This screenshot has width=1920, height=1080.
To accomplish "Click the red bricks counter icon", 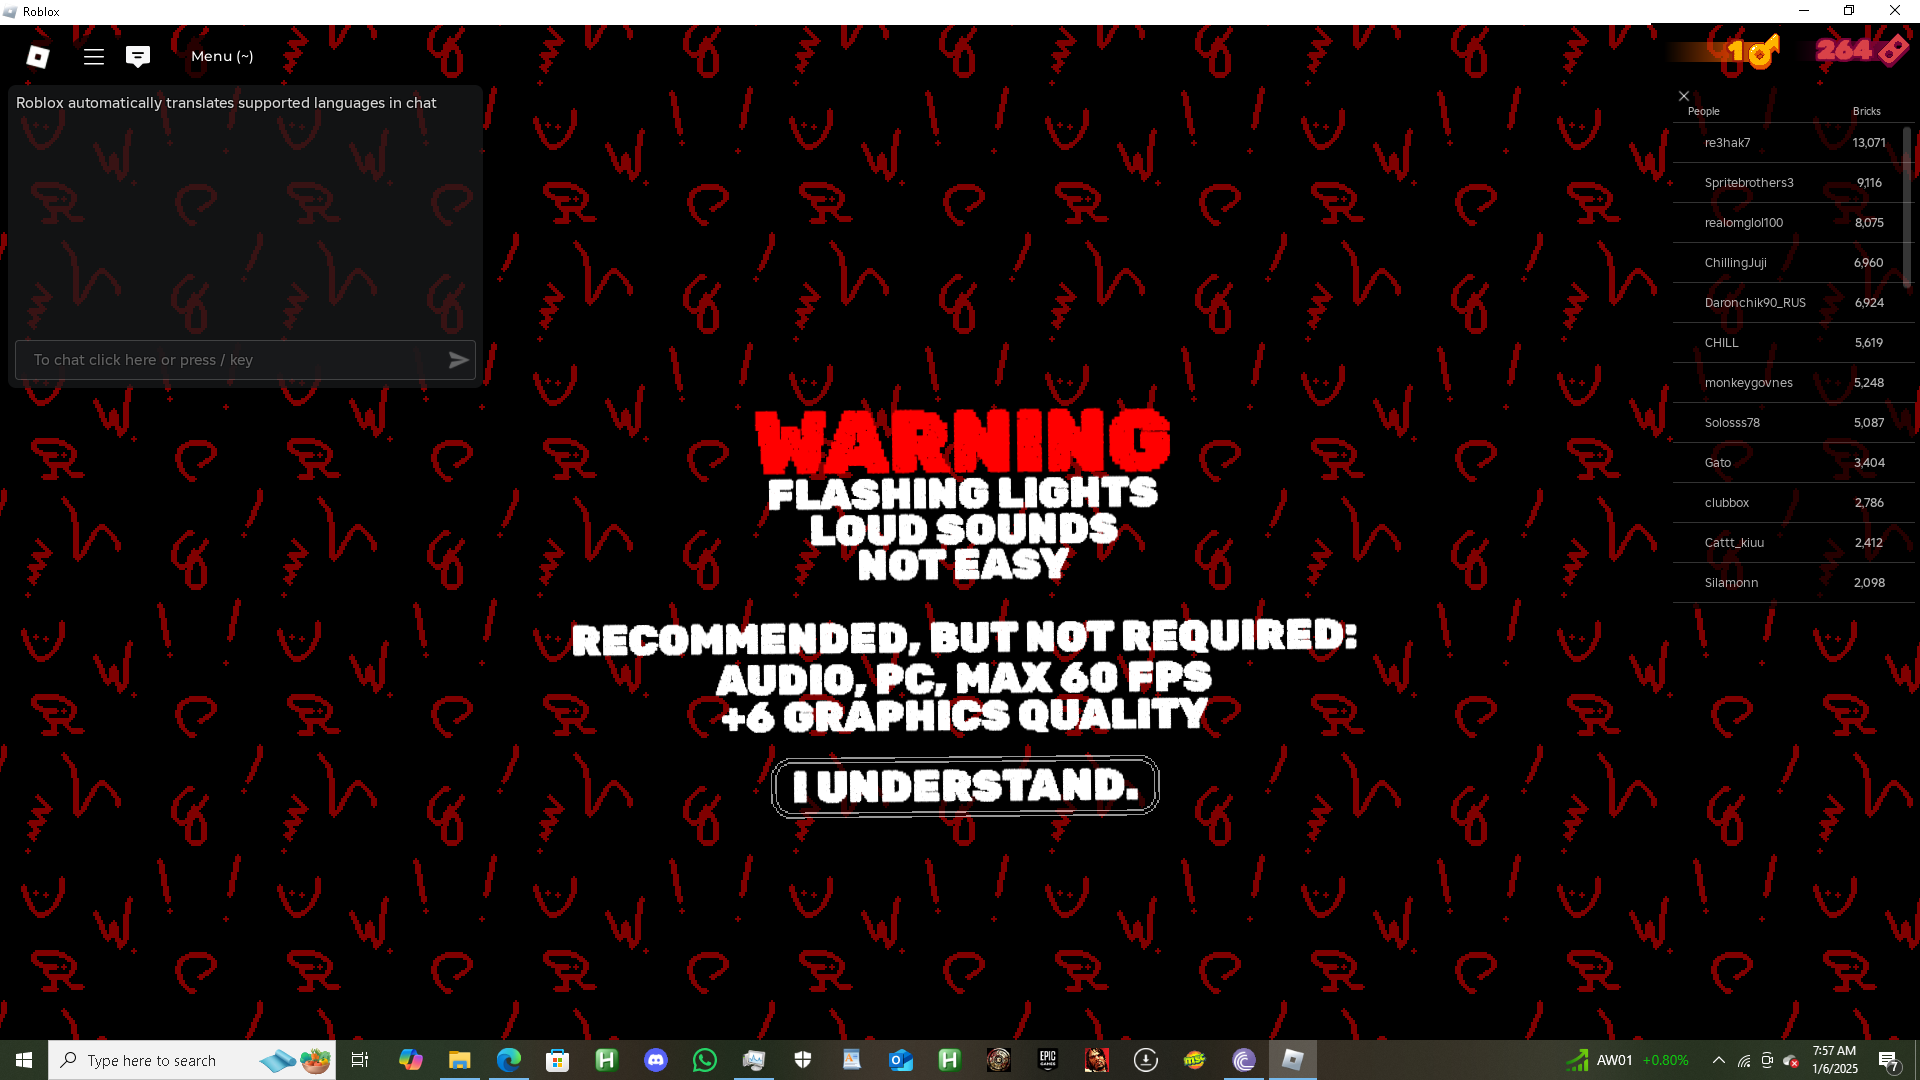I will (x=1892, y=50).
